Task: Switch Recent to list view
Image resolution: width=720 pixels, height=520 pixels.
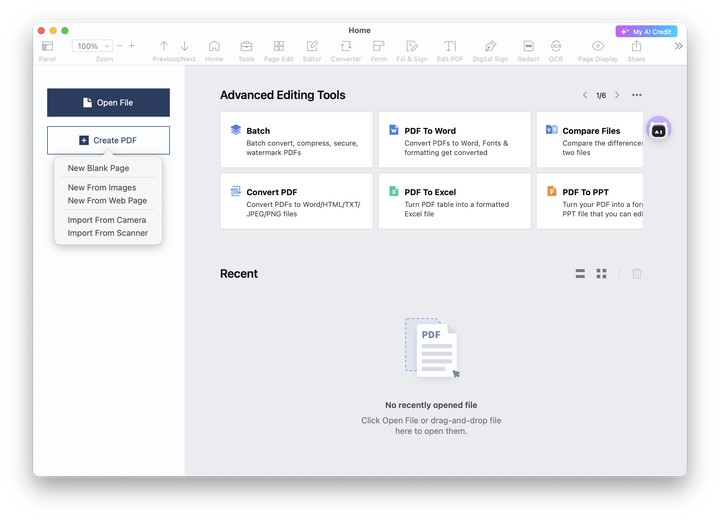Action: click(x=580, y=274)
